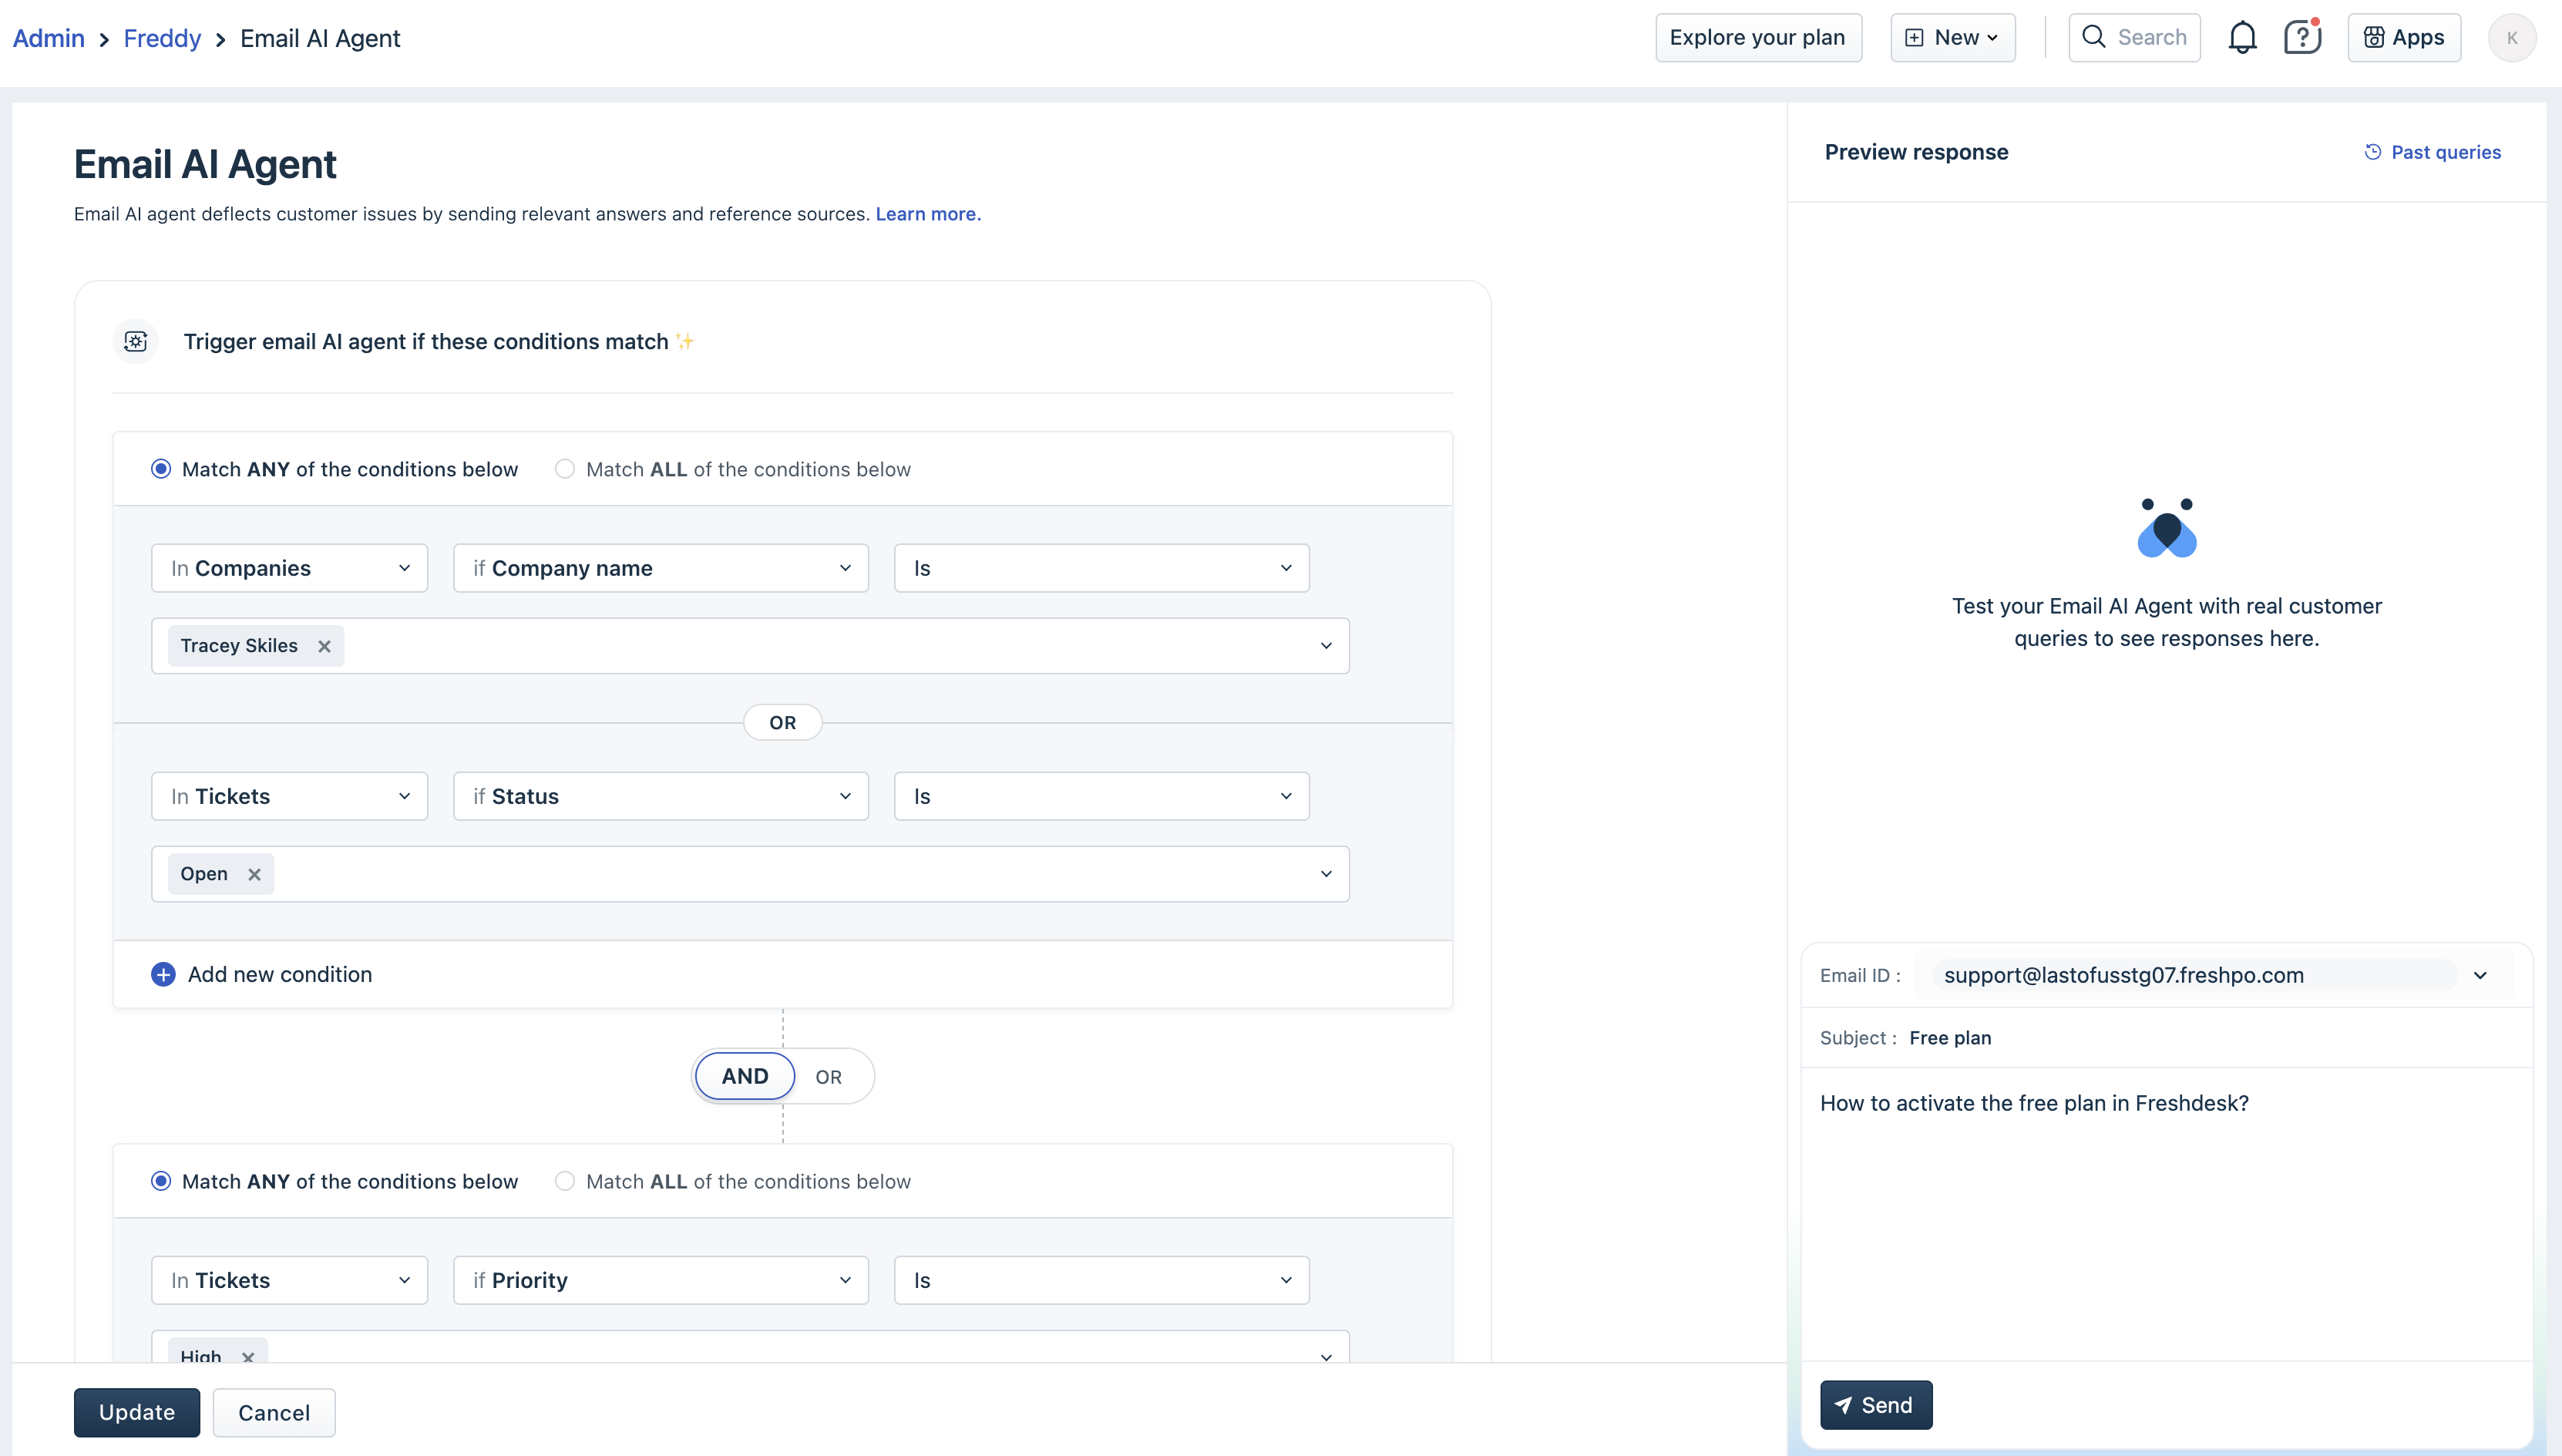
Task: Open the New menu
Action: 1952,38
